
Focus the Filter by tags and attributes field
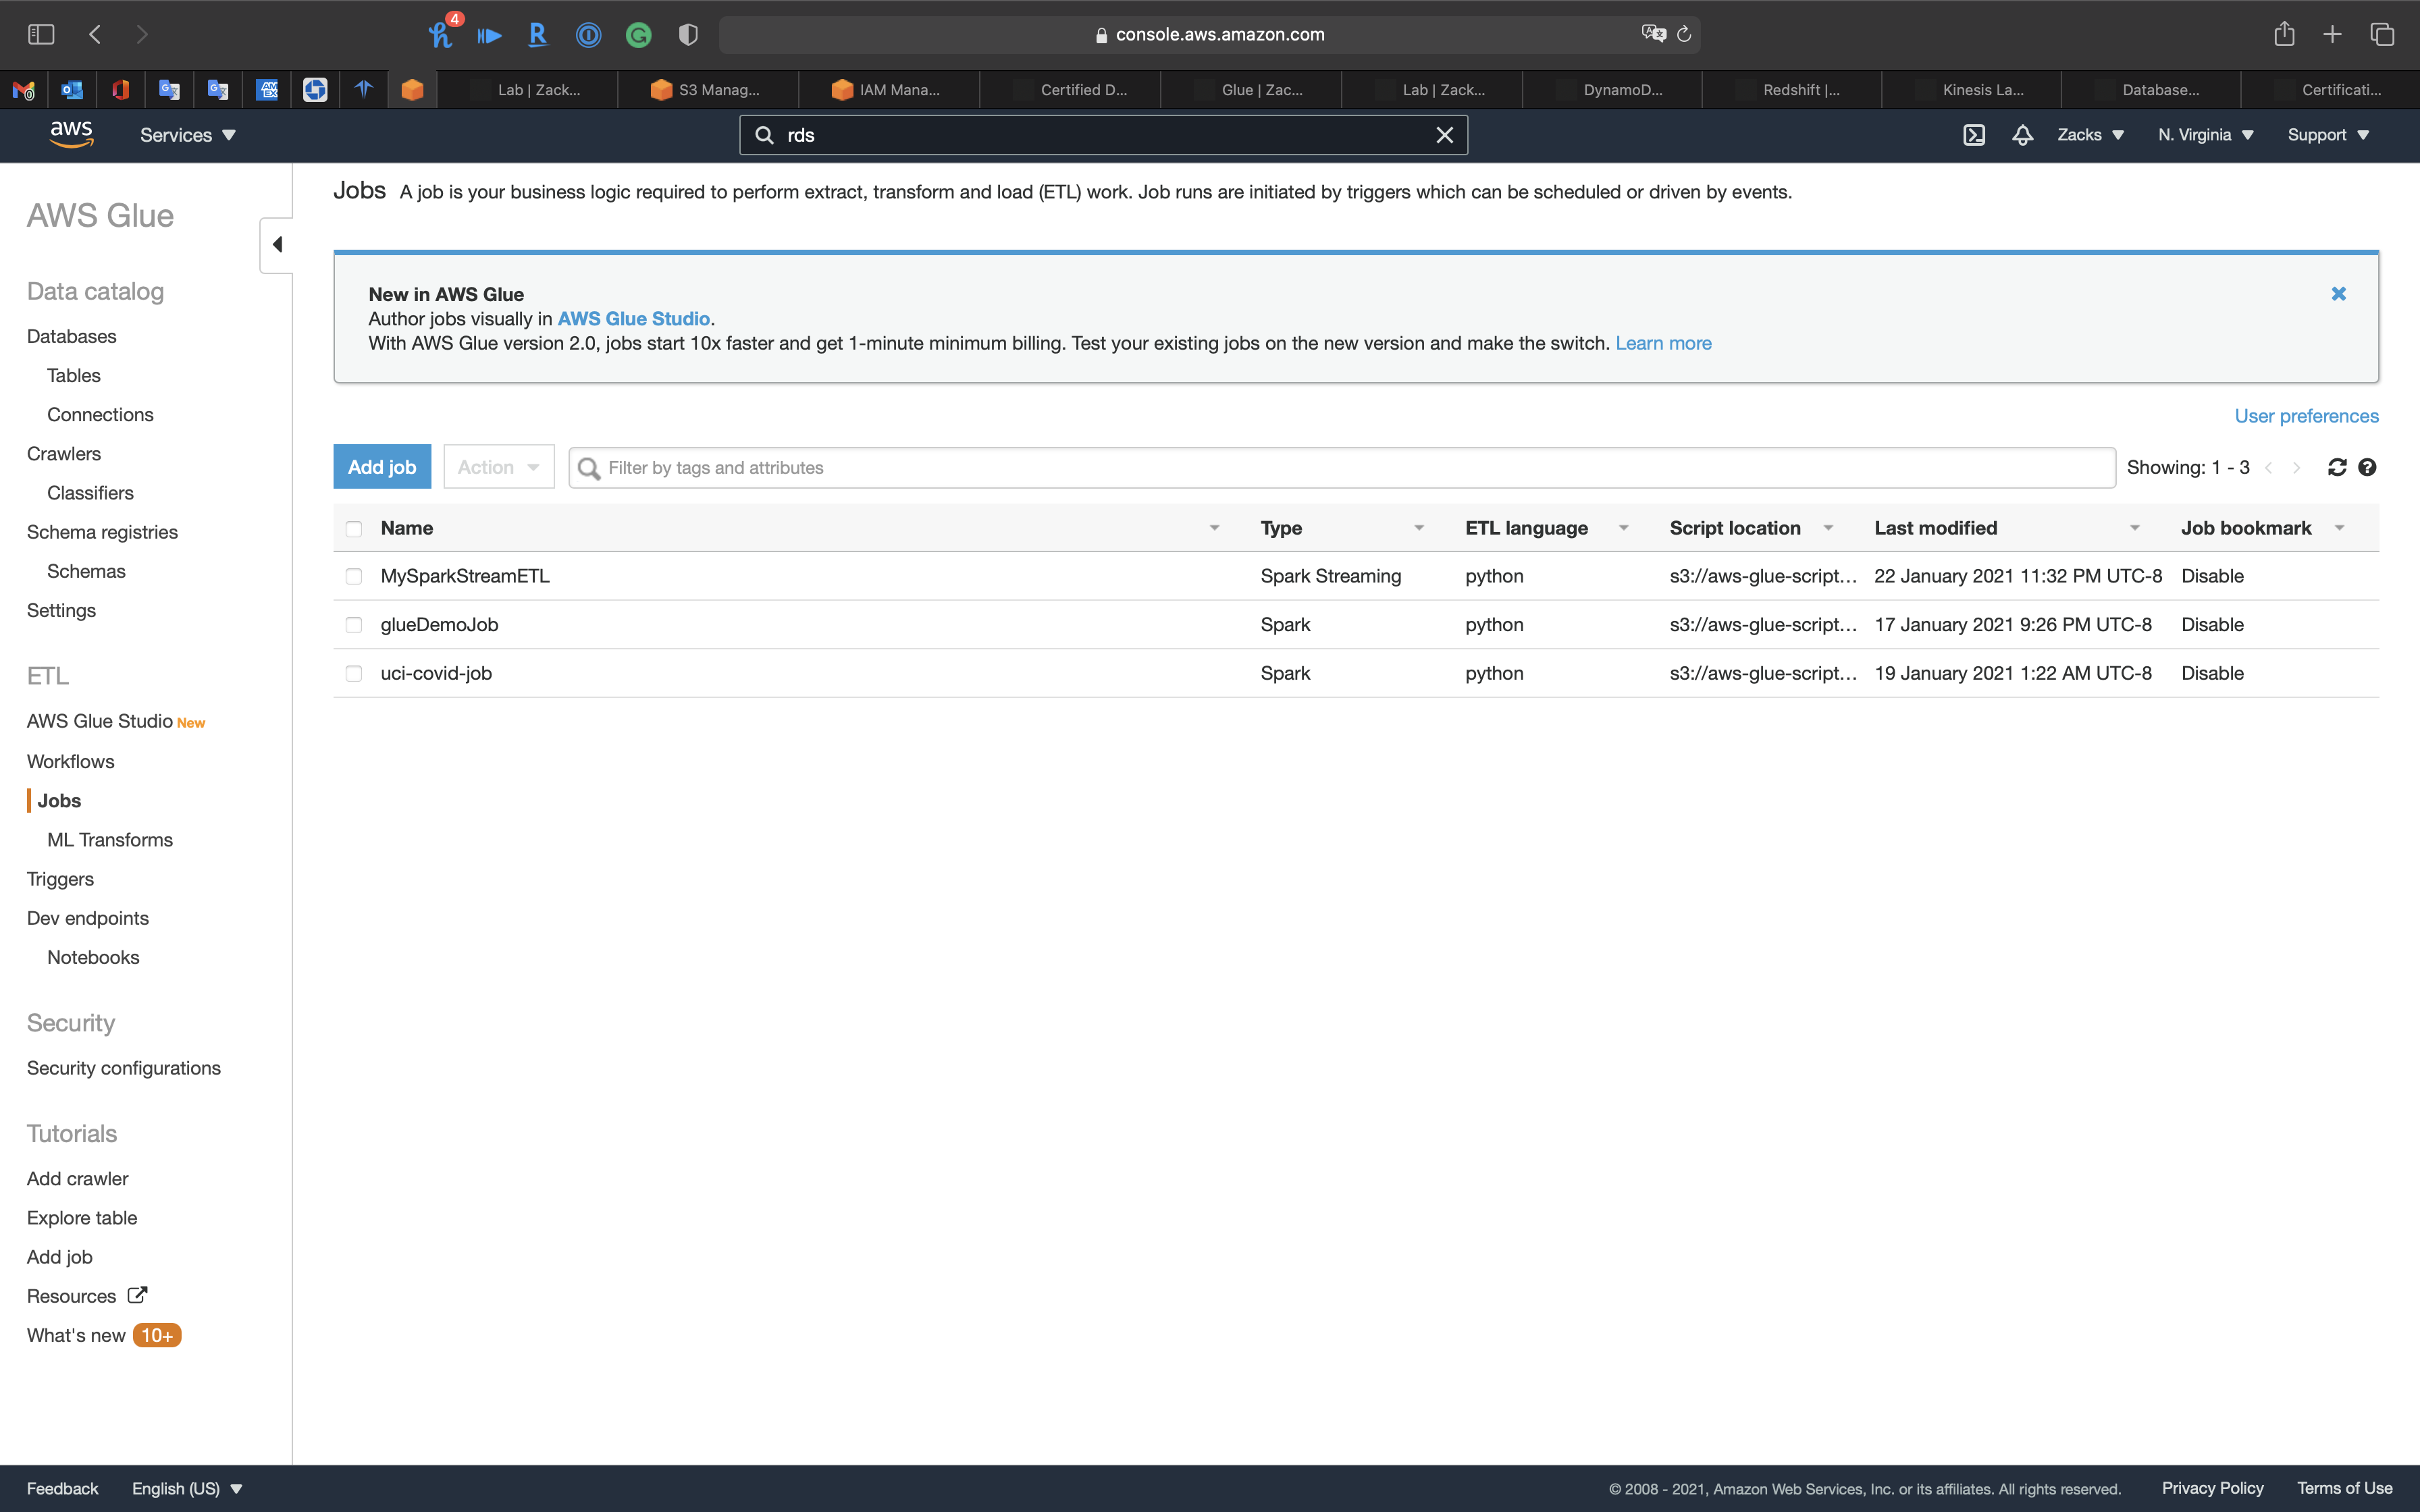point(1340,467)
